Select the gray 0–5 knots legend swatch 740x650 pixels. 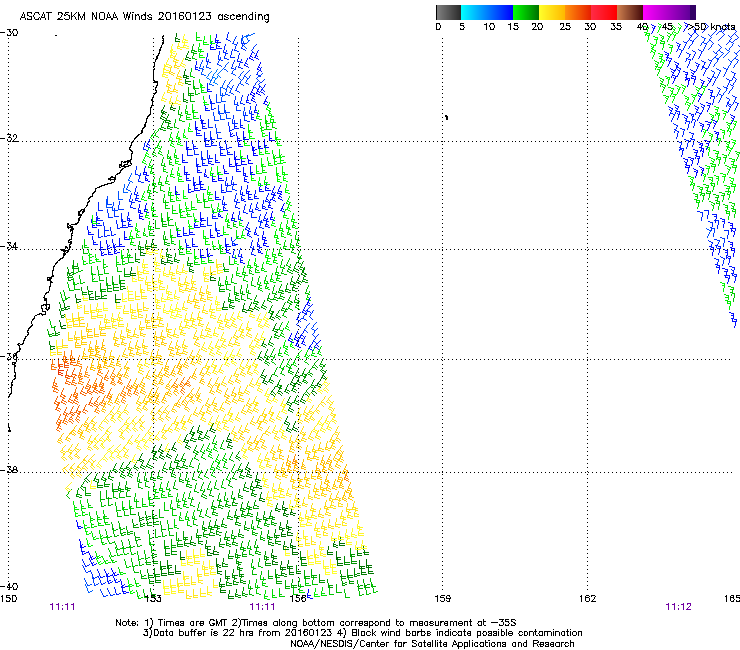click(x=448, y=12)
